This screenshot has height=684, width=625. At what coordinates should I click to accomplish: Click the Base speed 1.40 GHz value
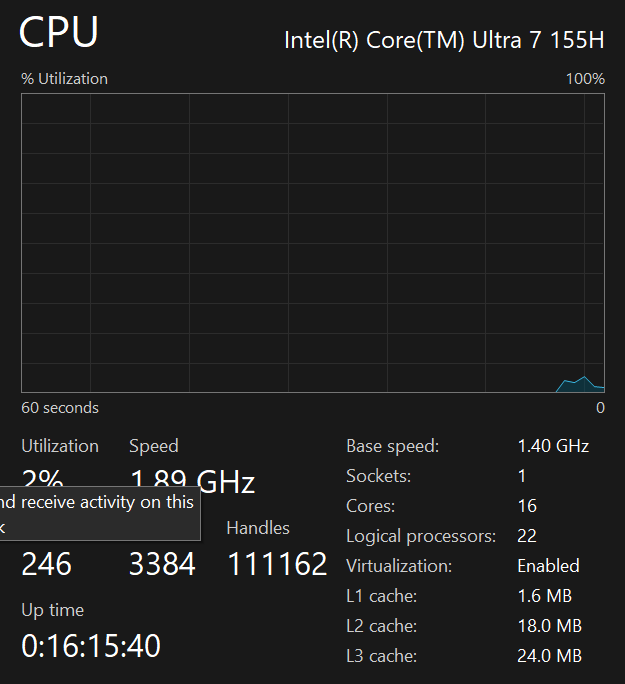(x=553, y=446)
